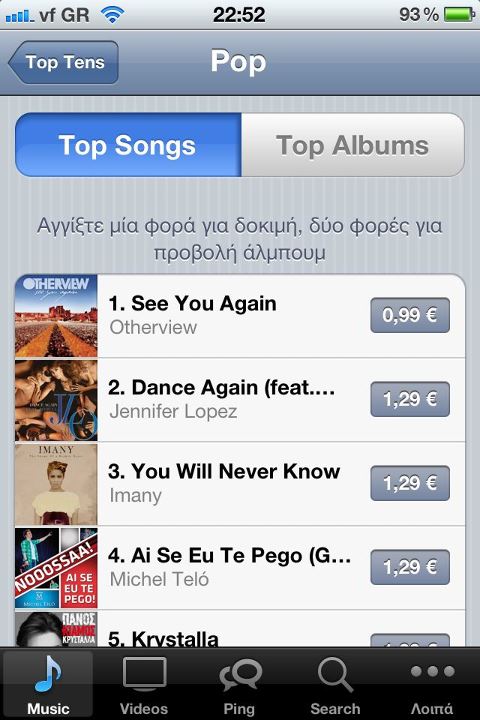Go back to Top Tens
Image resolution: width=480 pixels, height=720 pixels.
click(63, 62)
